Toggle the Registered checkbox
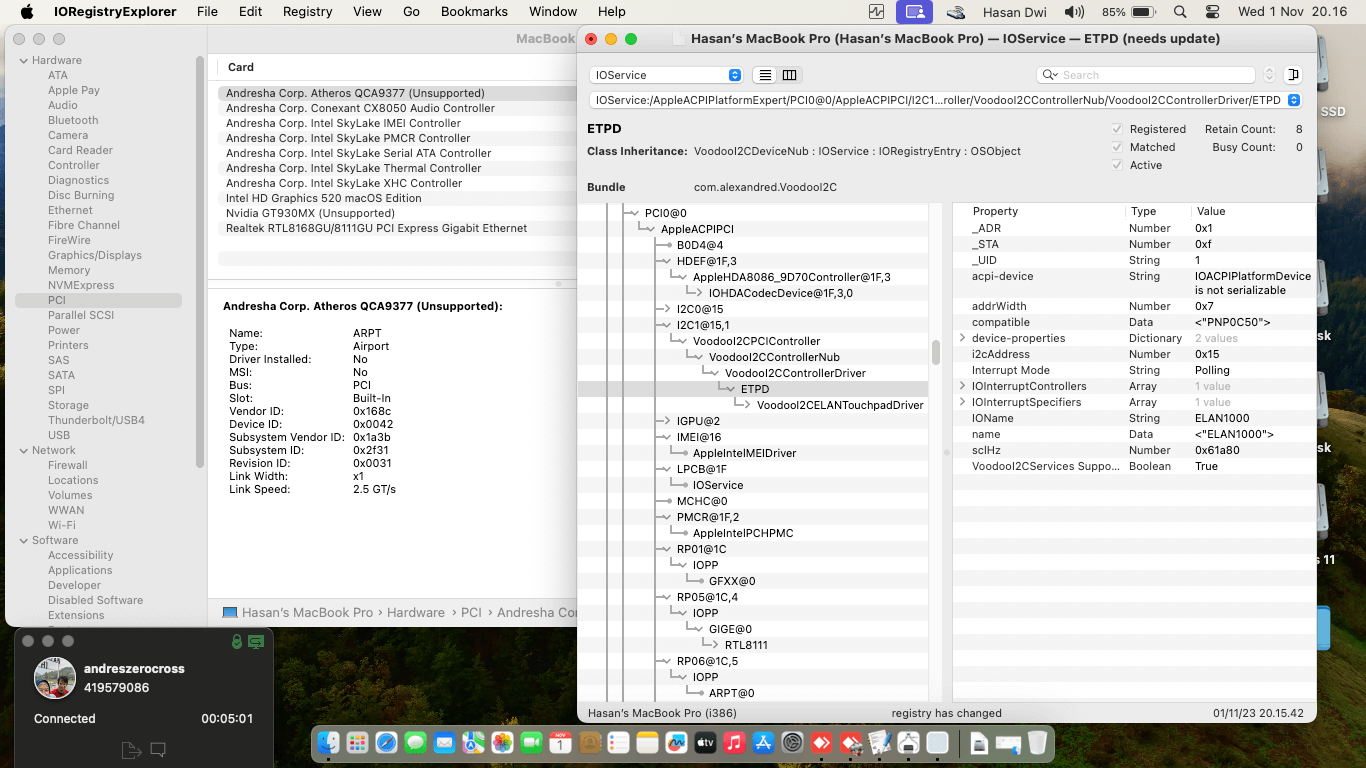The height and width of the screenshot is (768, 1366). click(x=1117, y=129)
